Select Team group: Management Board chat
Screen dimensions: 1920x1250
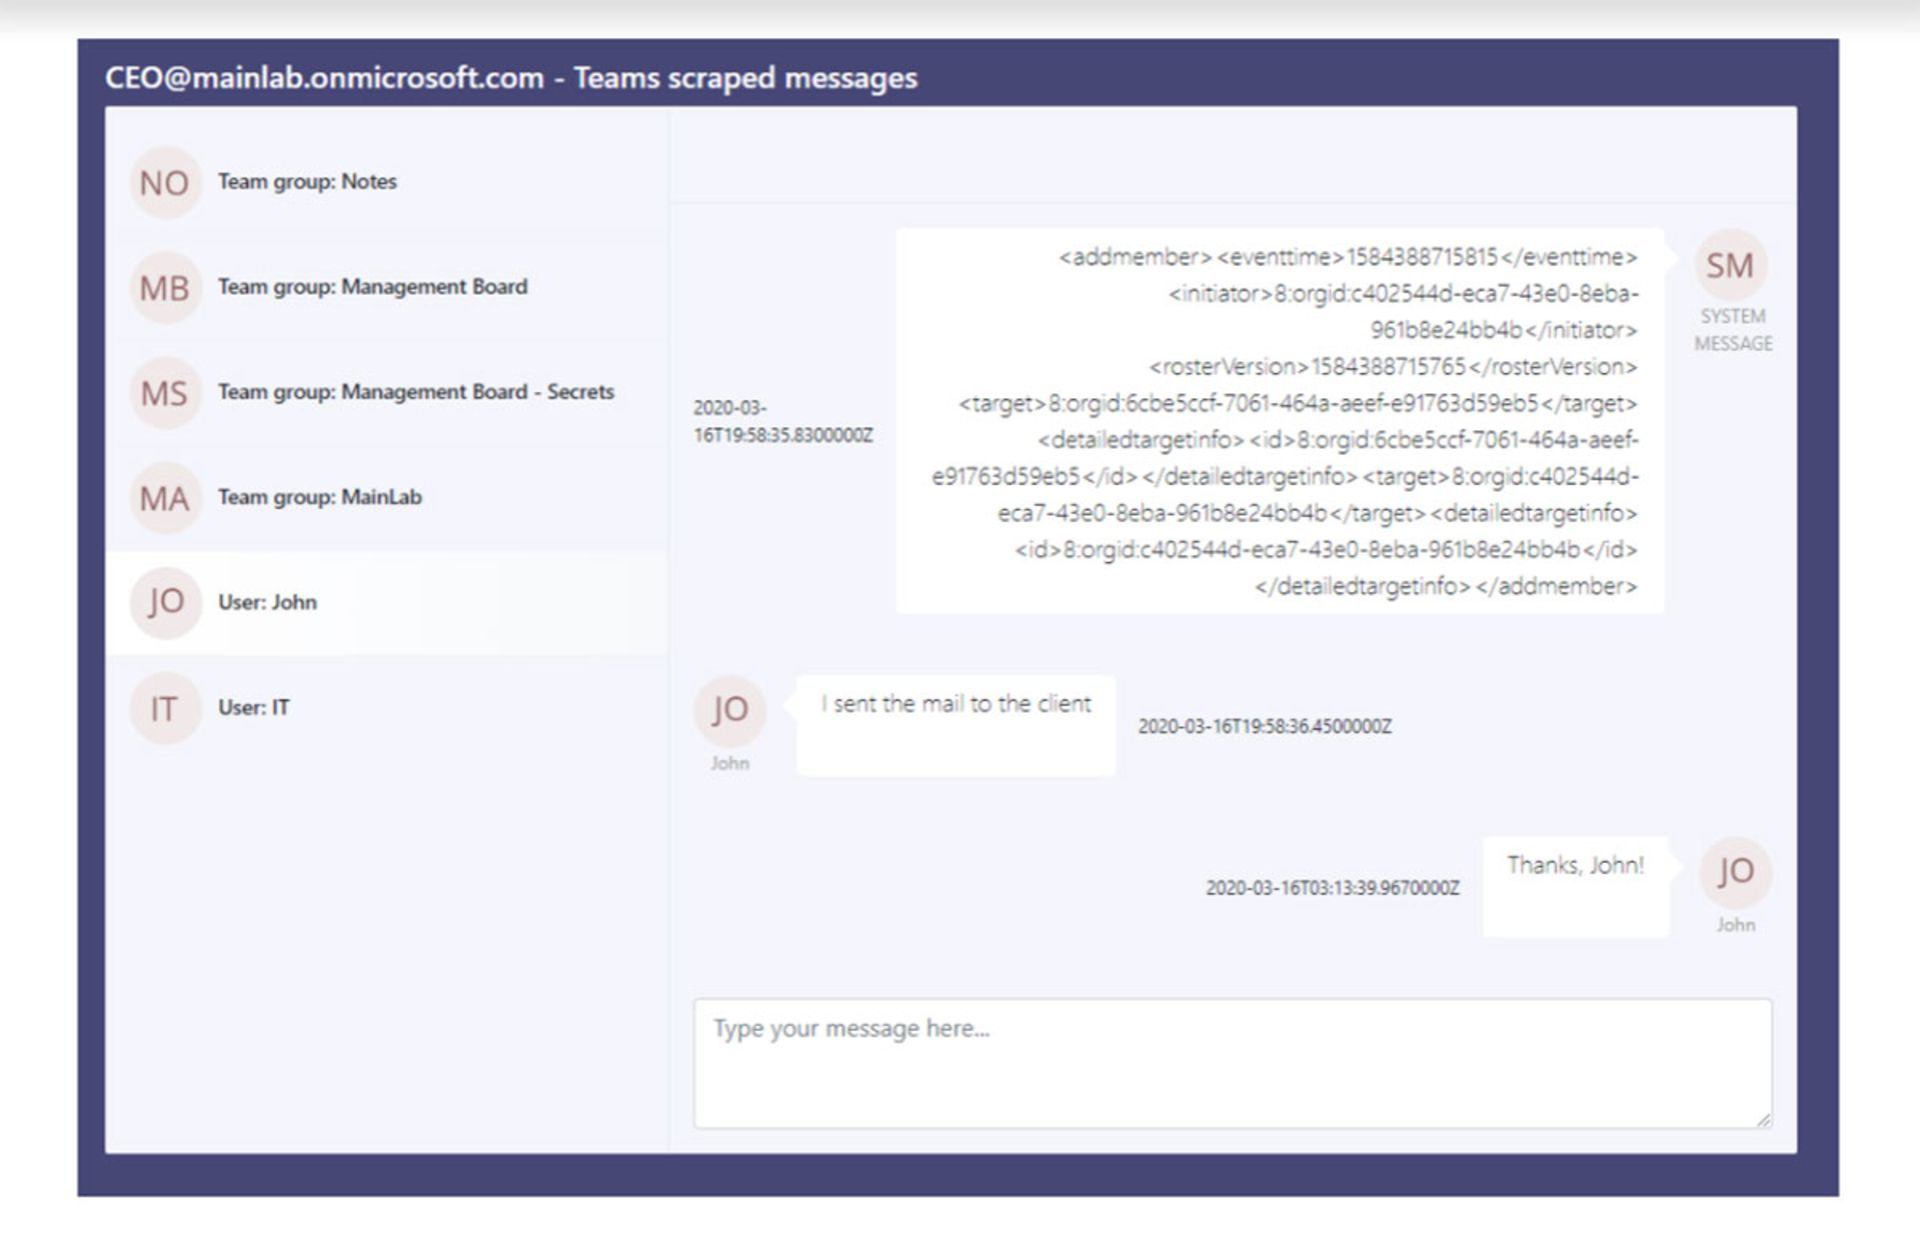372,287
